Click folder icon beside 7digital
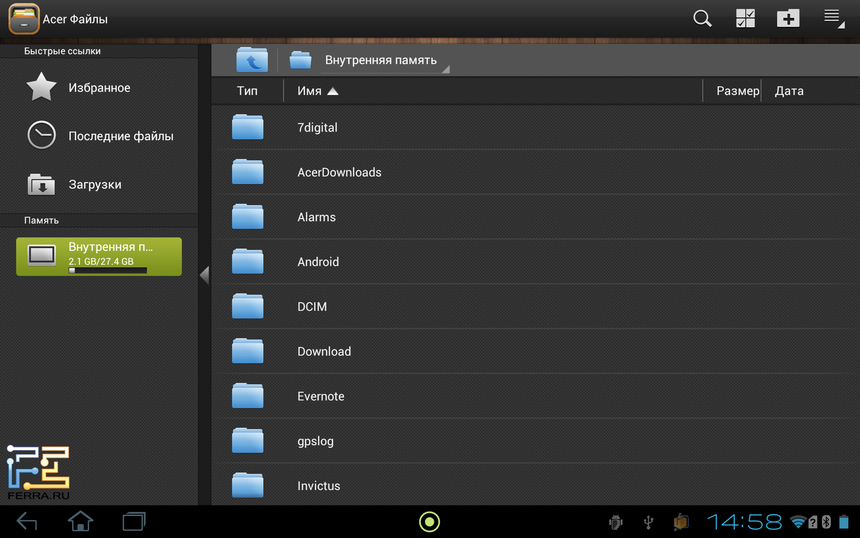 pos(247,127)
